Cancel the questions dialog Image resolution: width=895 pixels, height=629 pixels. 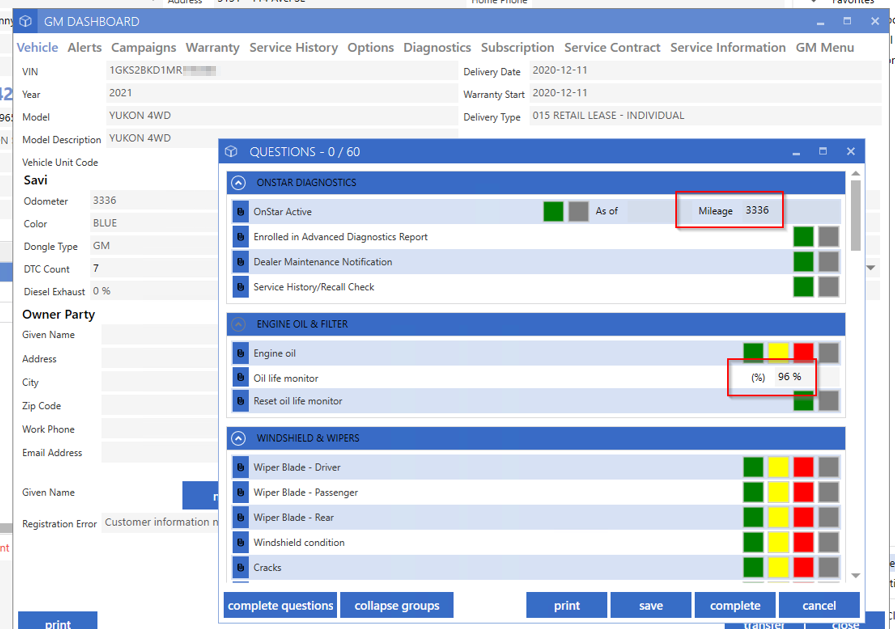819,605
